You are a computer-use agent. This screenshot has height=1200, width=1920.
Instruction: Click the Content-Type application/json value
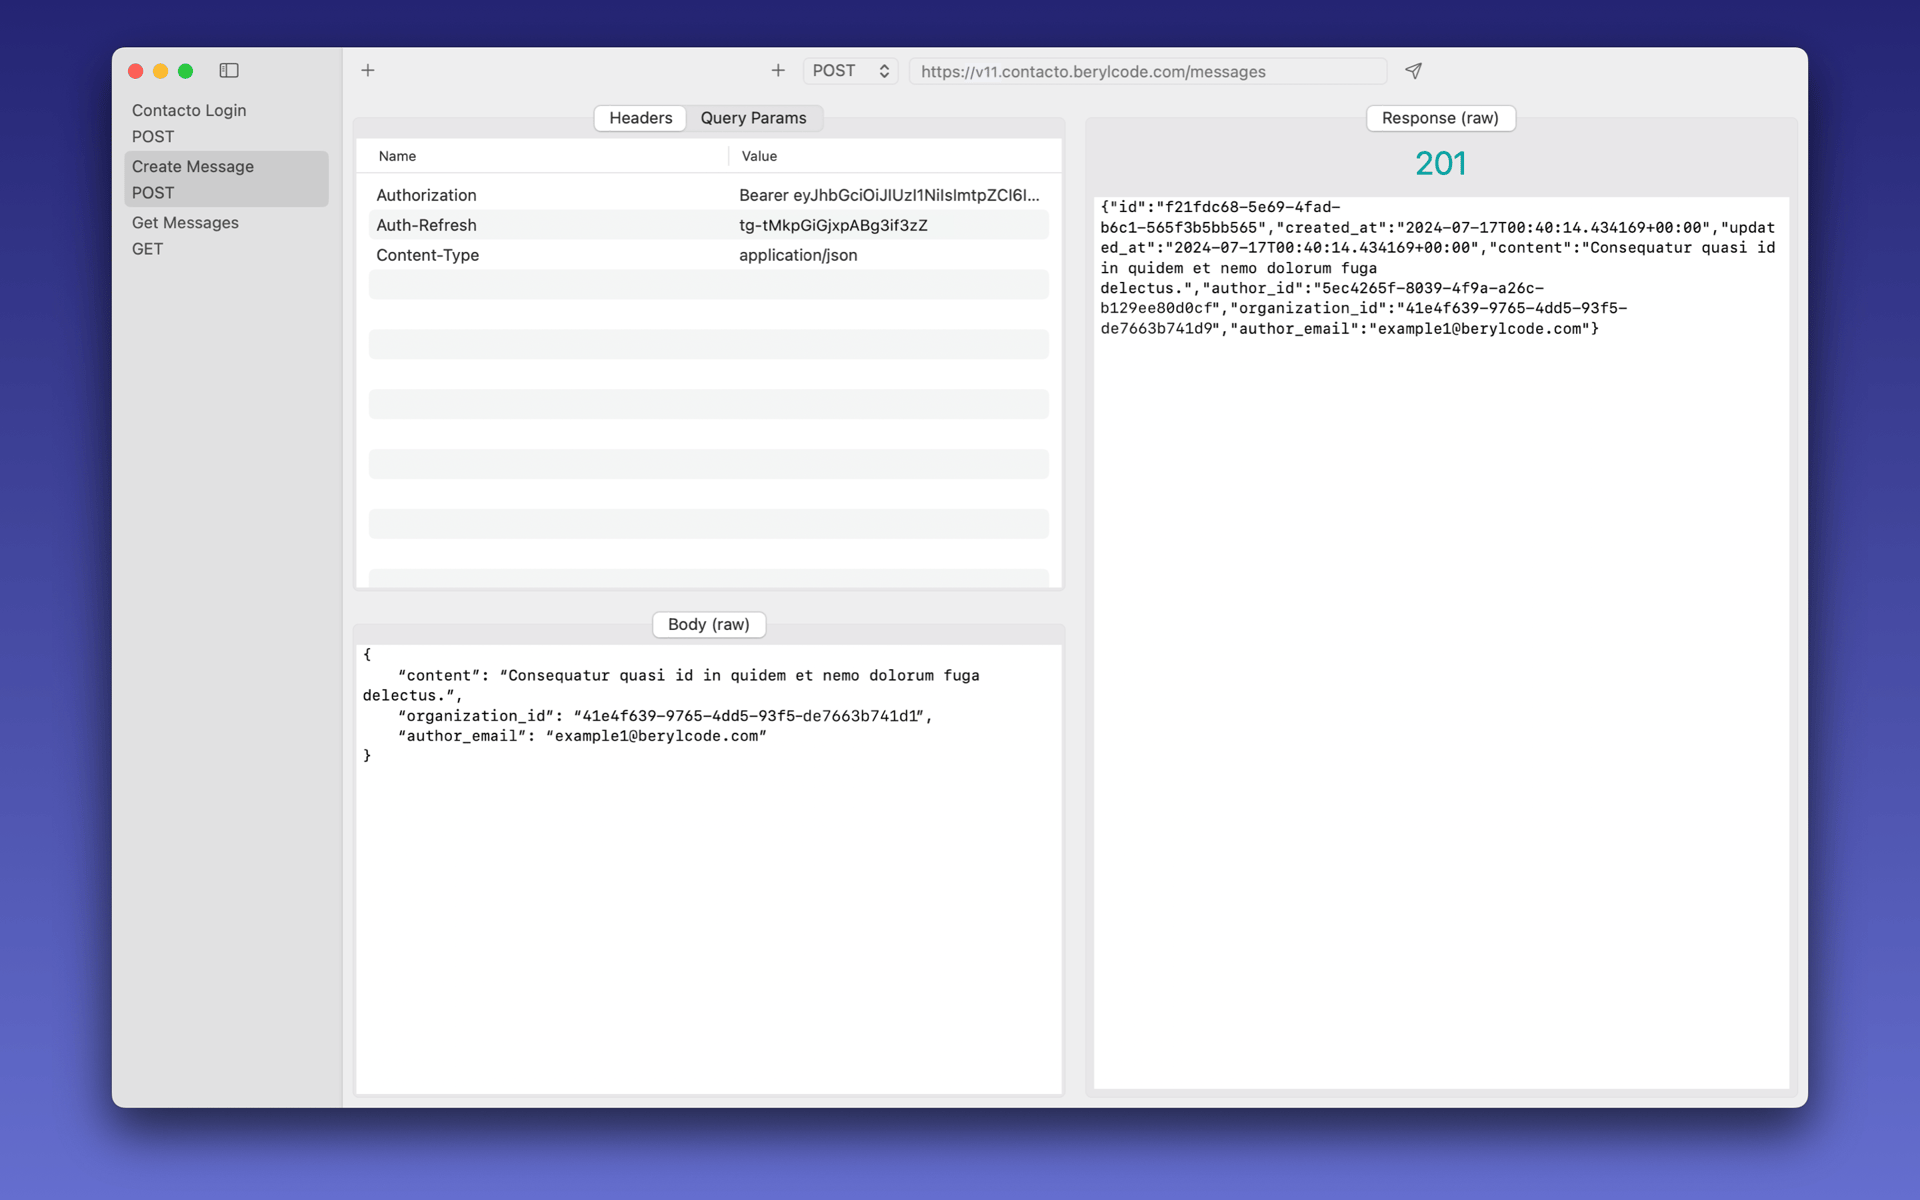(x=798, y=255)
